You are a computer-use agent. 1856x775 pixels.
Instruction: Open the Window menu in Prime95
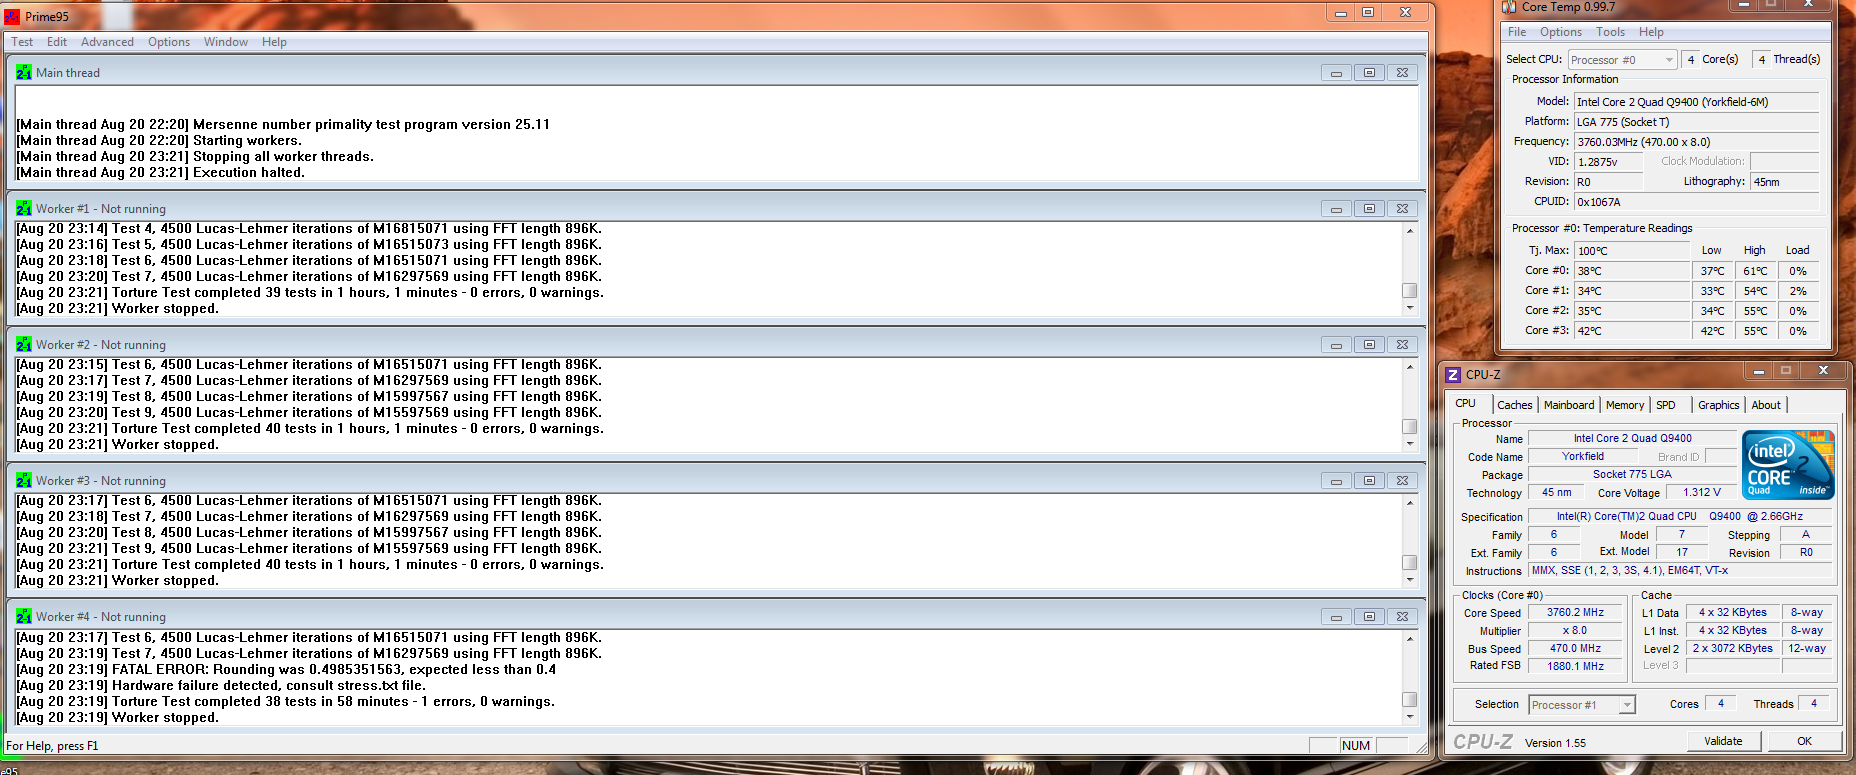[x=226, y=42]
